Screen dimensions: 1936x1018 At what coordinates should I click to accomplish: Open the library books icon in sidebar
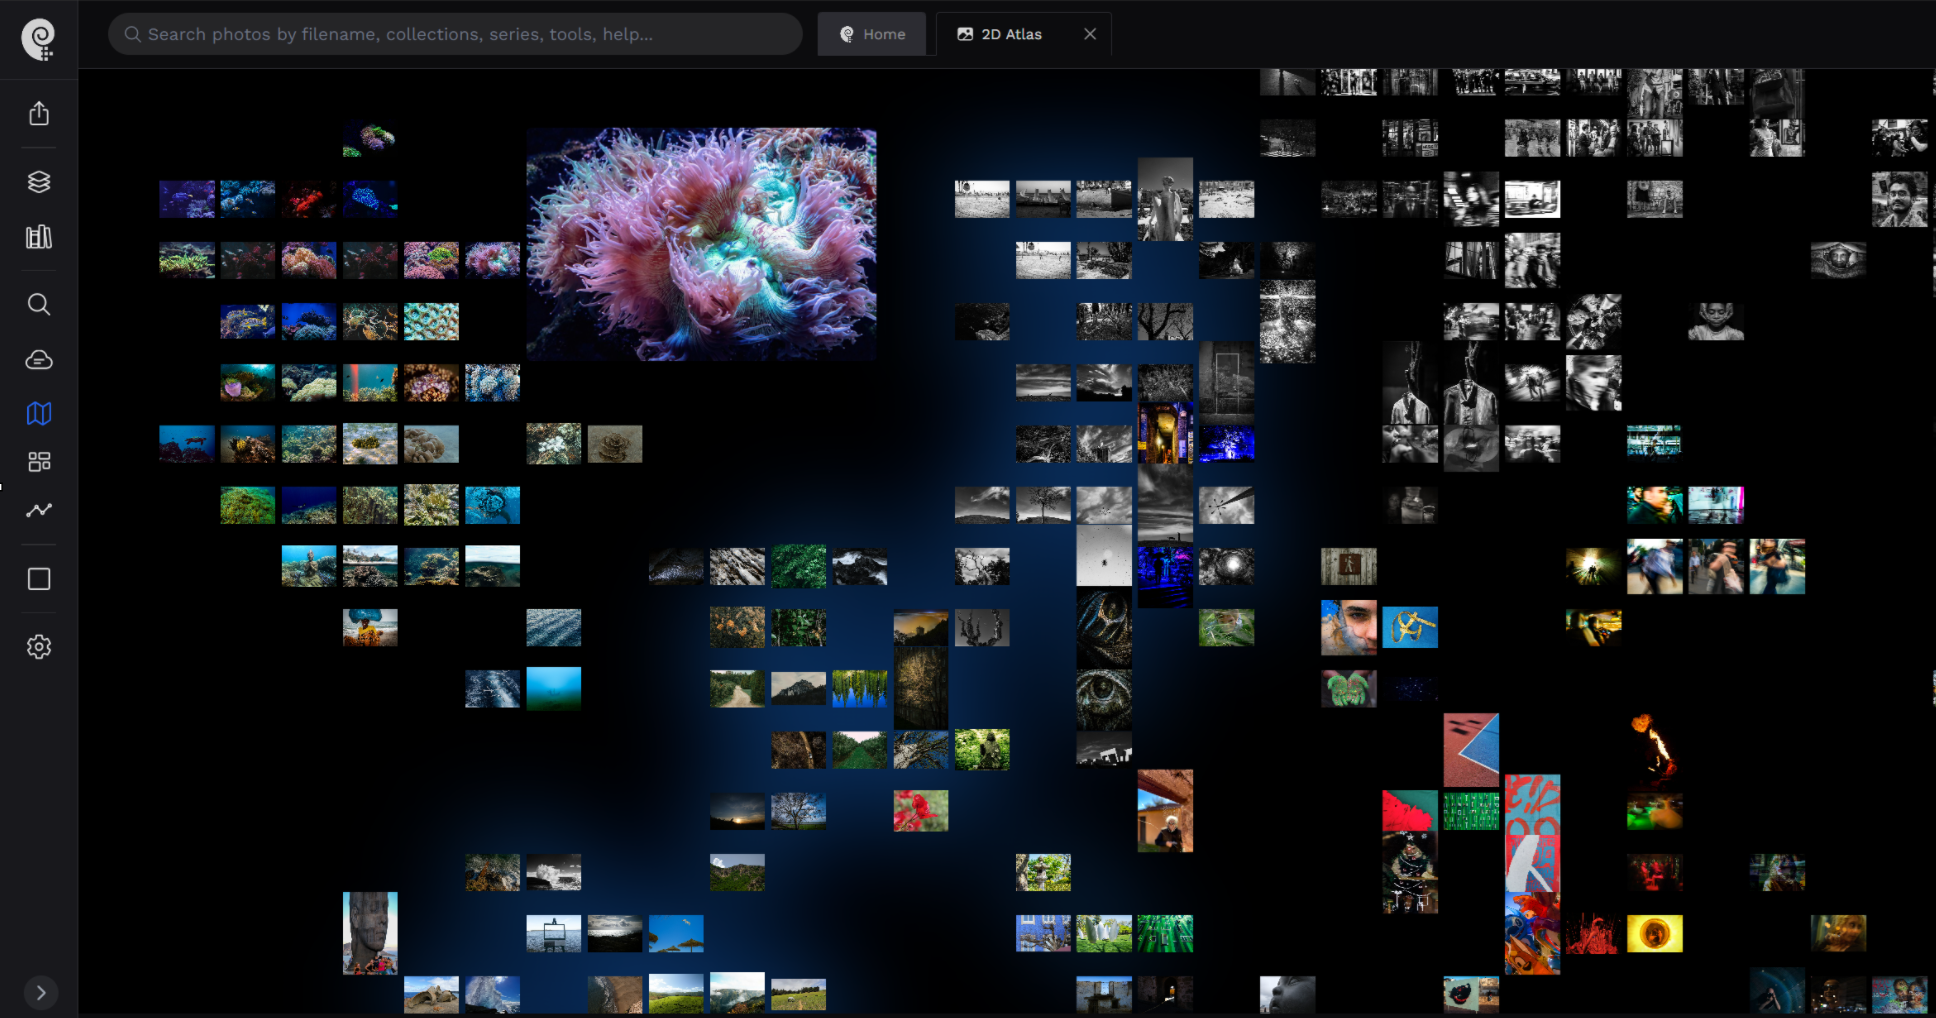pyautogui.click(x=39, y=237)
